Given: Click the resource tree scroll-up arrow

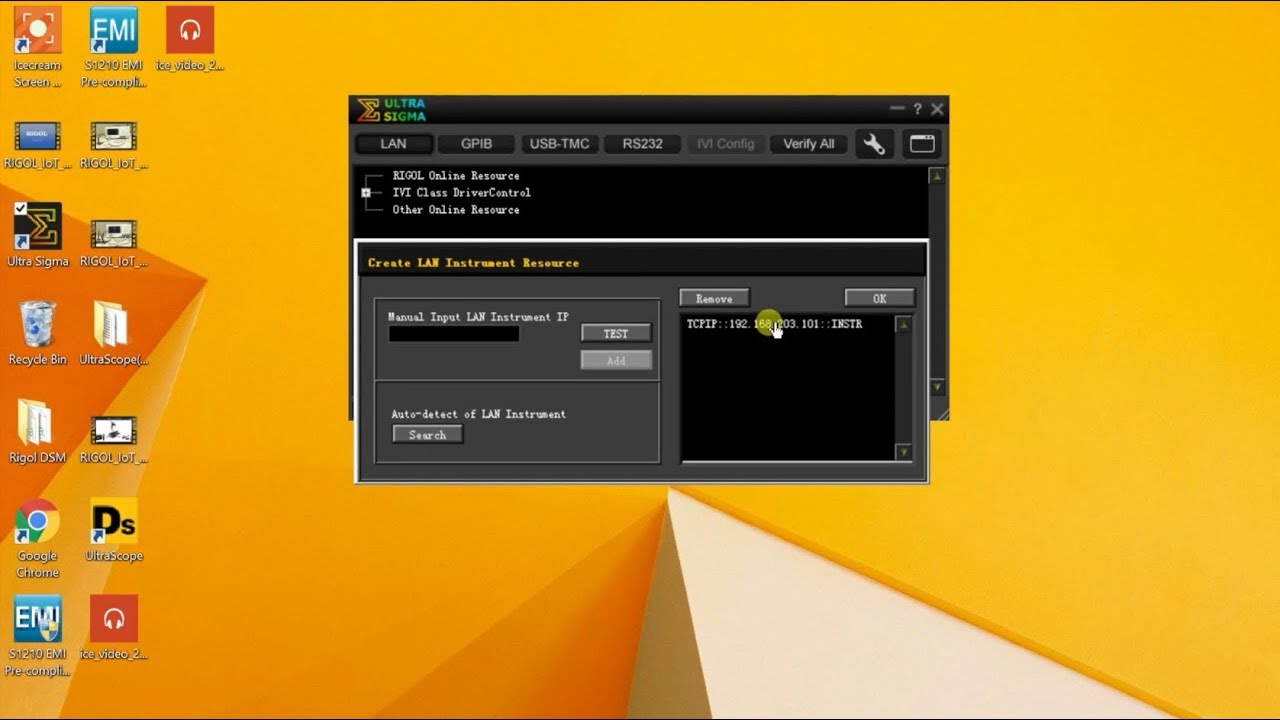Looking at the screenshot, I should coord(937,175).
